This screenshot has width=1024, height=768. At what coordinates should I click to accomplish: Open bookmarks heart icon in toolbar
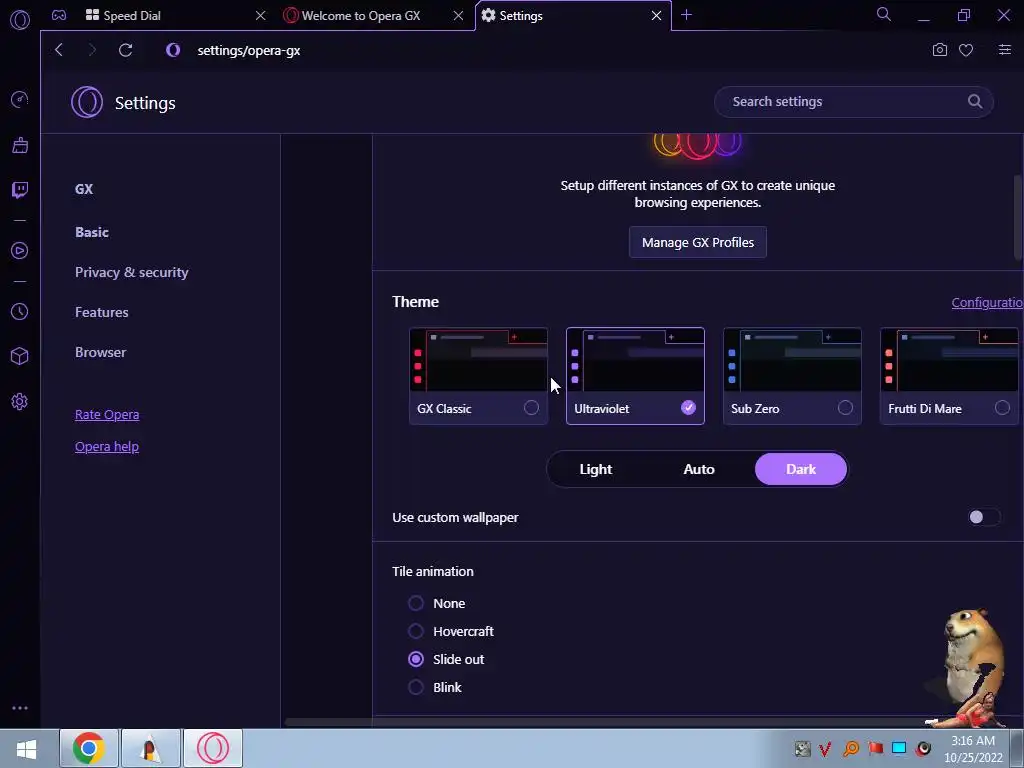coord(966,50)
